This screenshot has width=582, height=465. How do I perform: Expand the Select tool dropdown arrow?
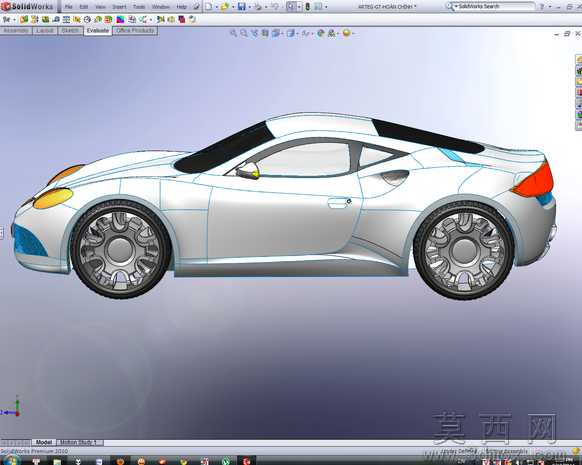pos(299,7)
